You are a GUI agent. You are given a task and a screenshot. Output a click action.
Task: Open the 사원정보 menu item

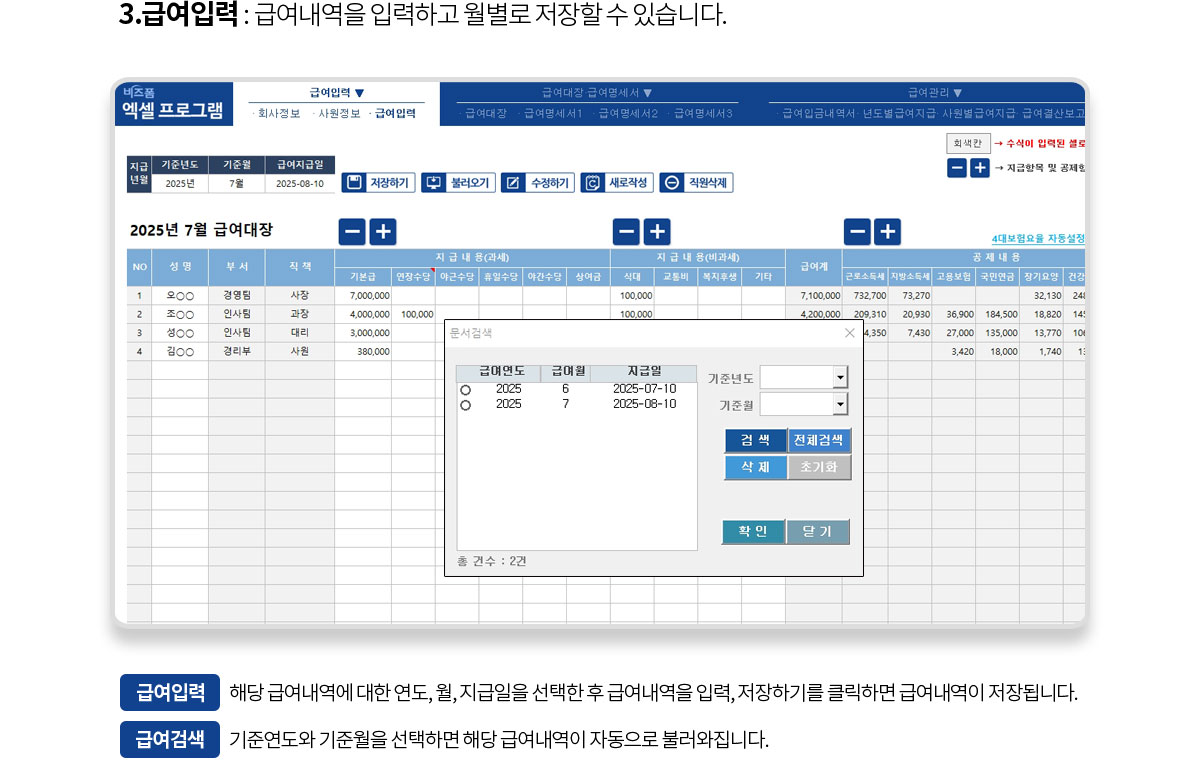point(339,114)
